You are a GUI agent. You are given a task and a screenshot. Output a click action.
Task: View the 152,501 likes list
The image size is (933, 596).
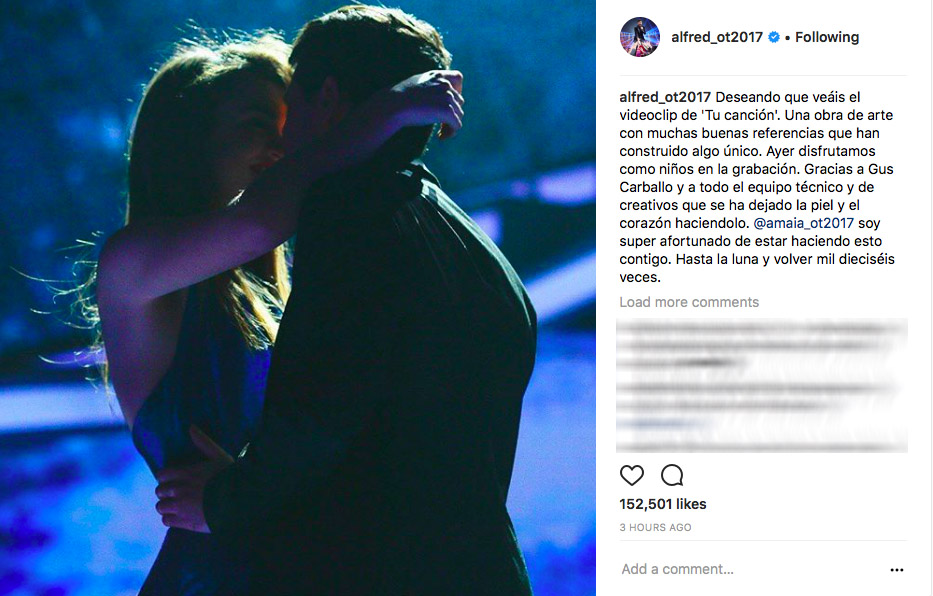point(662,504)
